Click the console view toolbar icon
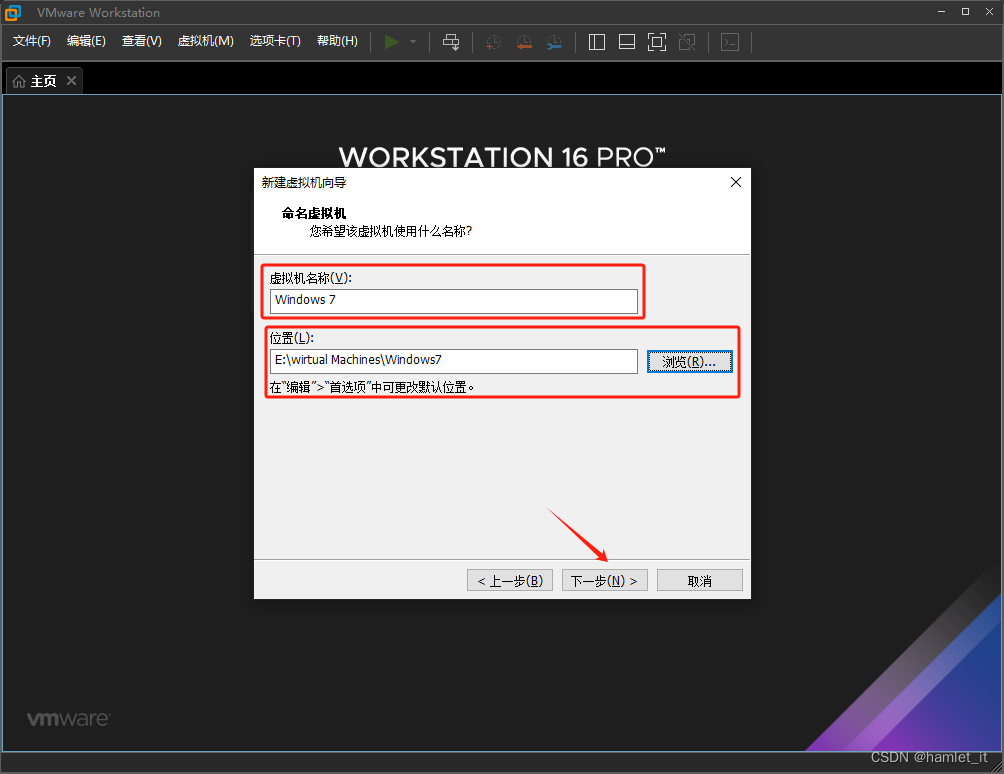Image resolution: width=1004 pixels, height=774 pixels. point(730,42)
